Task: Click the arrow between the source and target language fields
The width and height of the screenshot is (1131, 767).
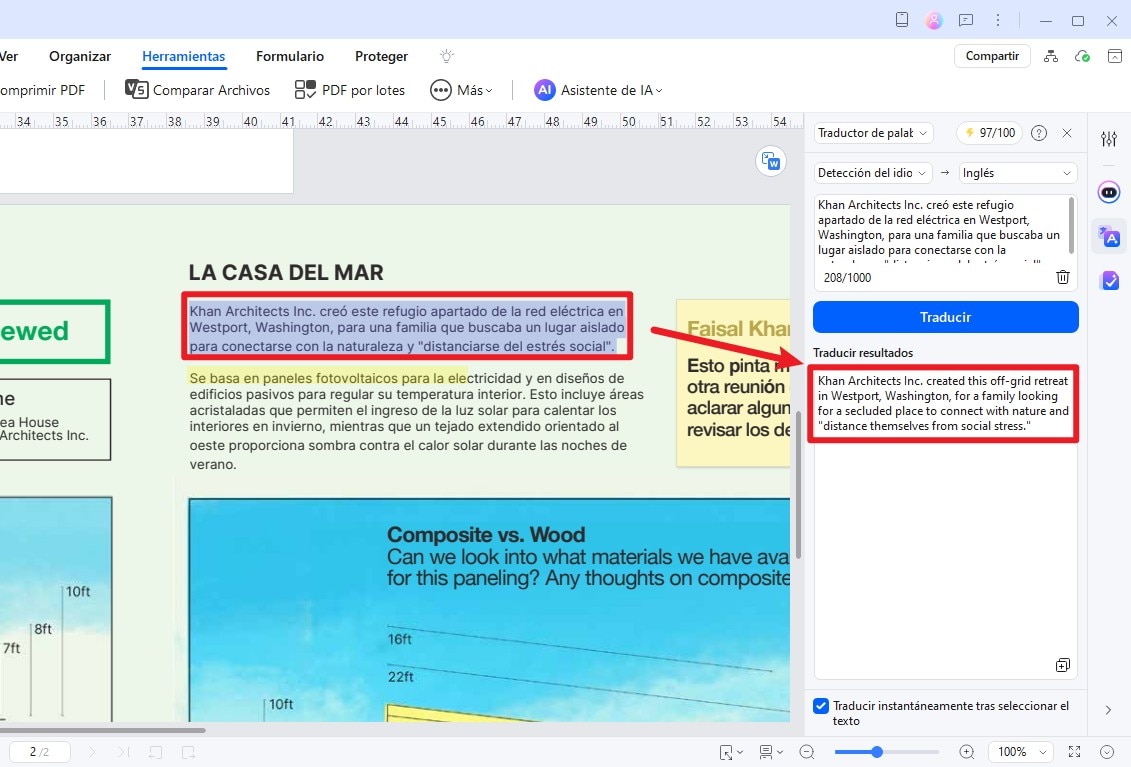Action: click(x=945, y=173)
